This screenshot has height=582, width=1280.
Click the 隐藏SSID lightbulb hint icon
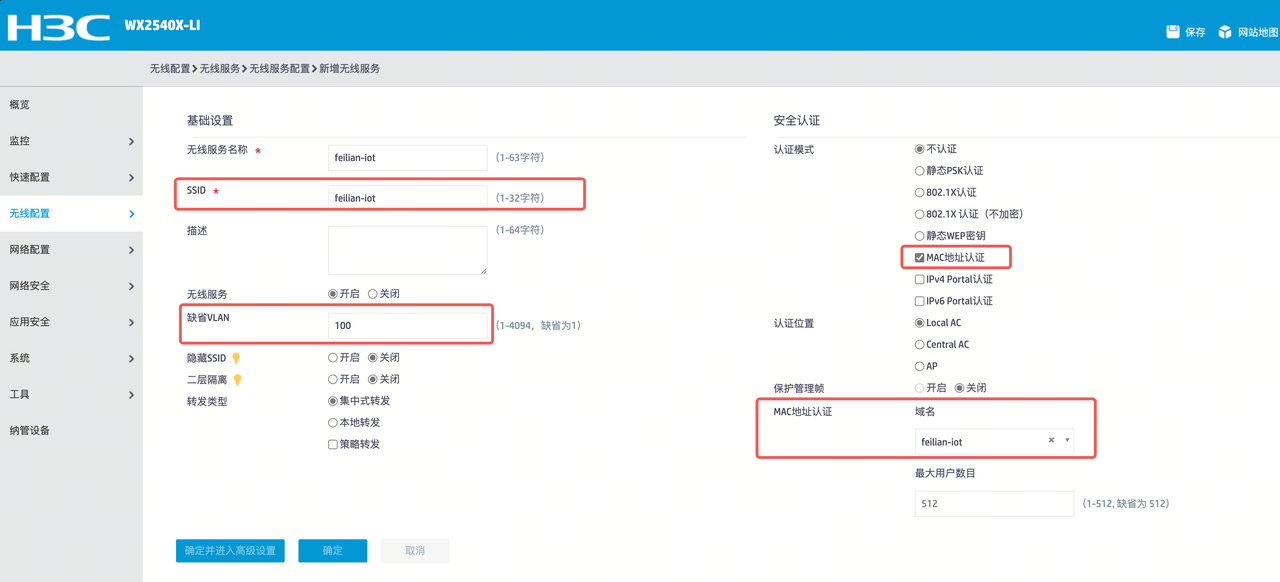pyautogui.click(x=237, y=358)
